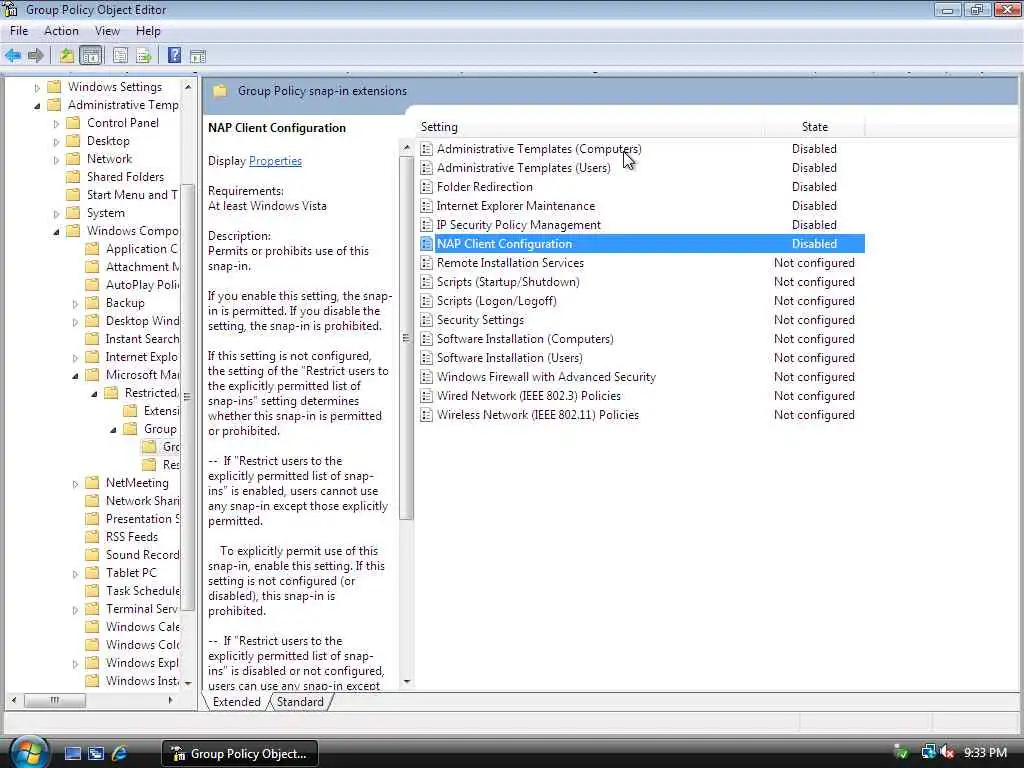Screen dimensions: 1024x768
Task: Switch to the Extended tab
Action: (236, 702)
